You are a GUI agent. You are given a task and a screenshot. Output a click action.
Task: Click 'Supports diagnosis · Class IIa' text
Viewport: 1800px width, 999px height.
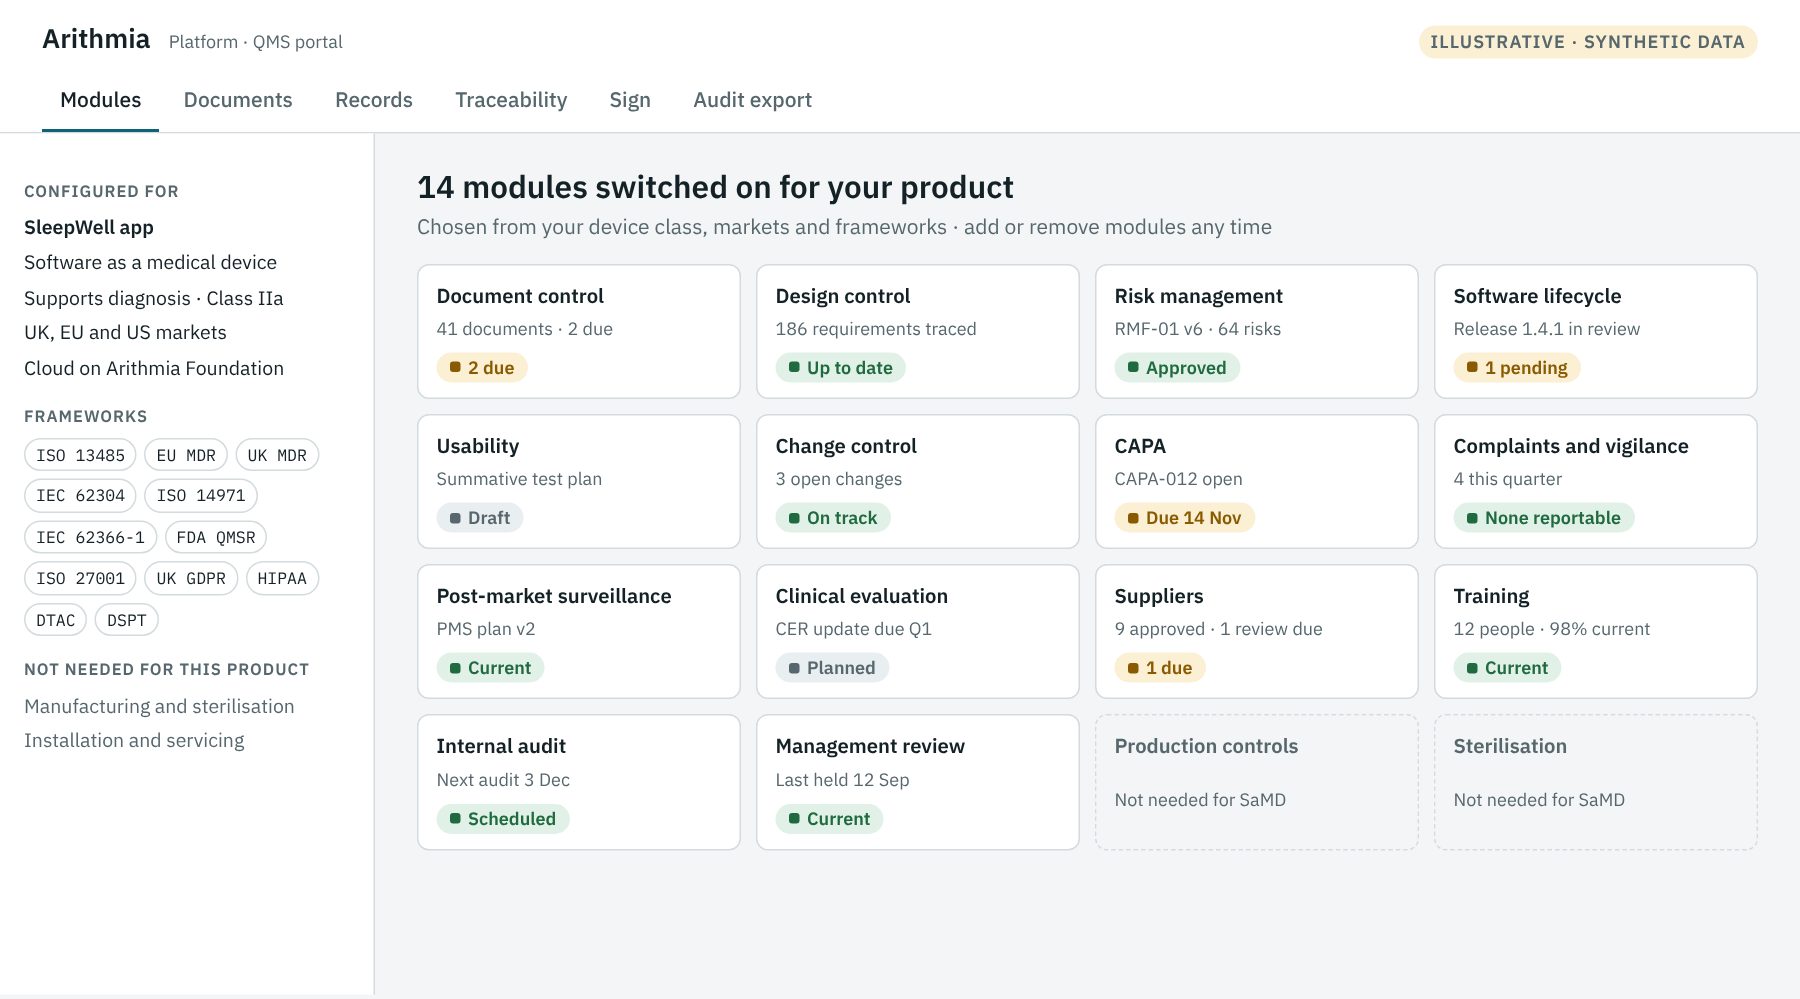click(154, 298)
